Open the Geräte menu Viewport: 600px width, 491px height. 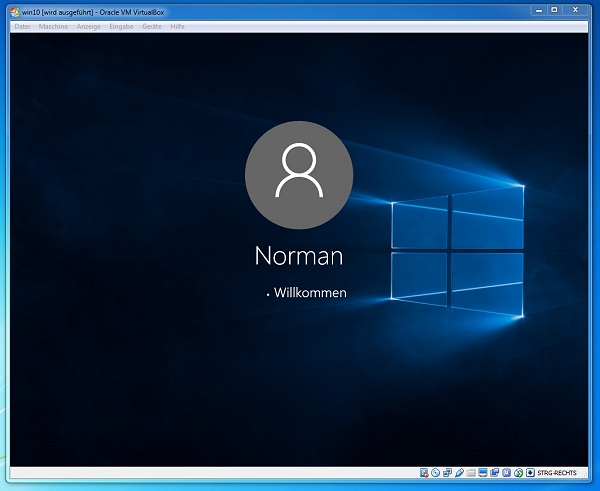click(152, 26)
